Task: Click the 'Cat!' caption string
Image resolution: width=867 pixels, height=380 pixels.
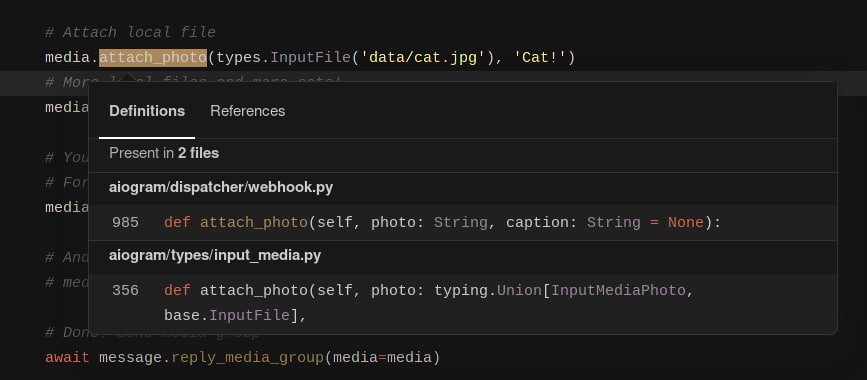Action: (x=540, y=58)
